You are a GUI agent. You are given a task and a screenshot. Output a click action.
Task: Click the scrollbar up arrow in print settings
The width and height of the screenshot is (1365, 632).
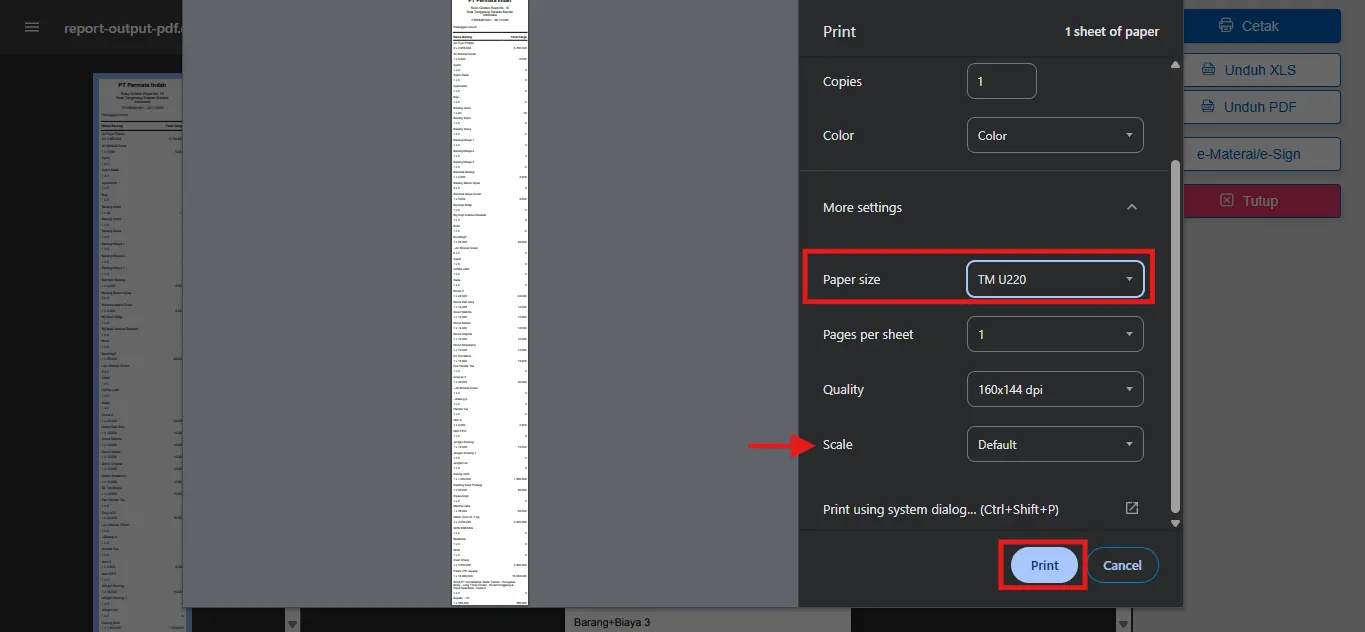1174,65
